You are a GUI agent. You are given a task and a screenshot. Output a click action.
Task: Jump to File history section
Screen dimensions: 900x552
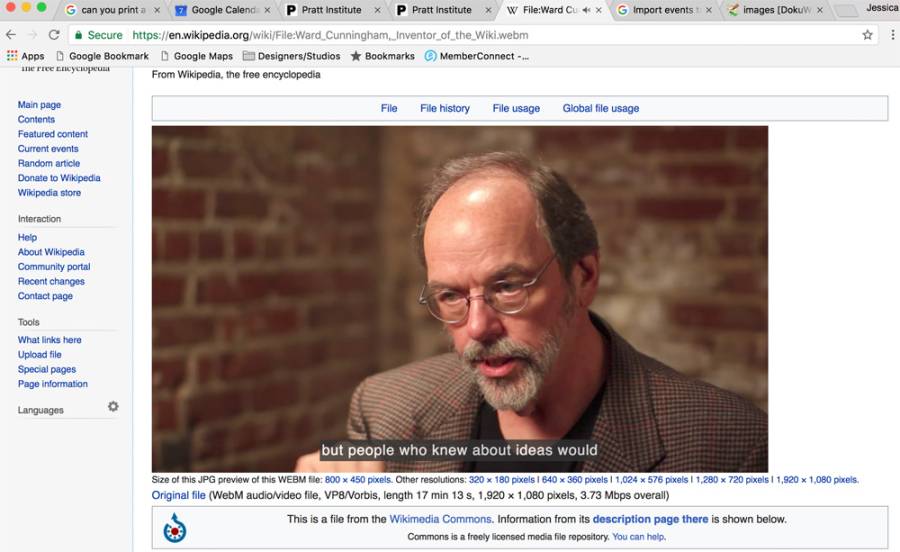[445, 108]
